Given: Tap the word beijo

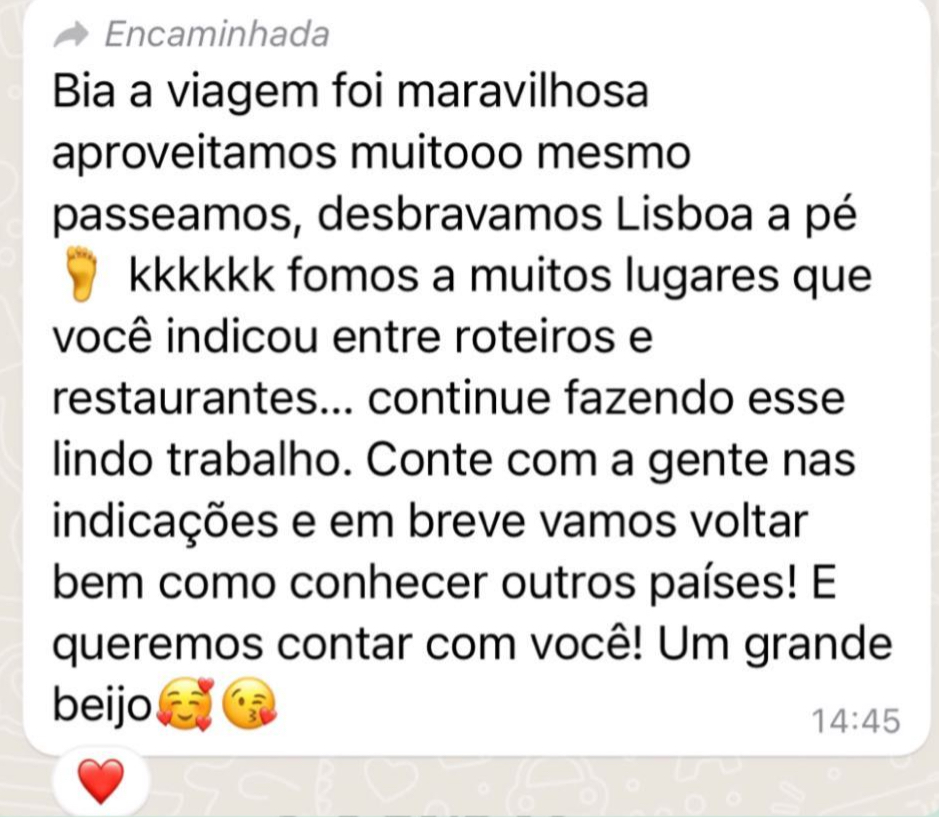Looking at the screenshot, I should pos(102,704).
